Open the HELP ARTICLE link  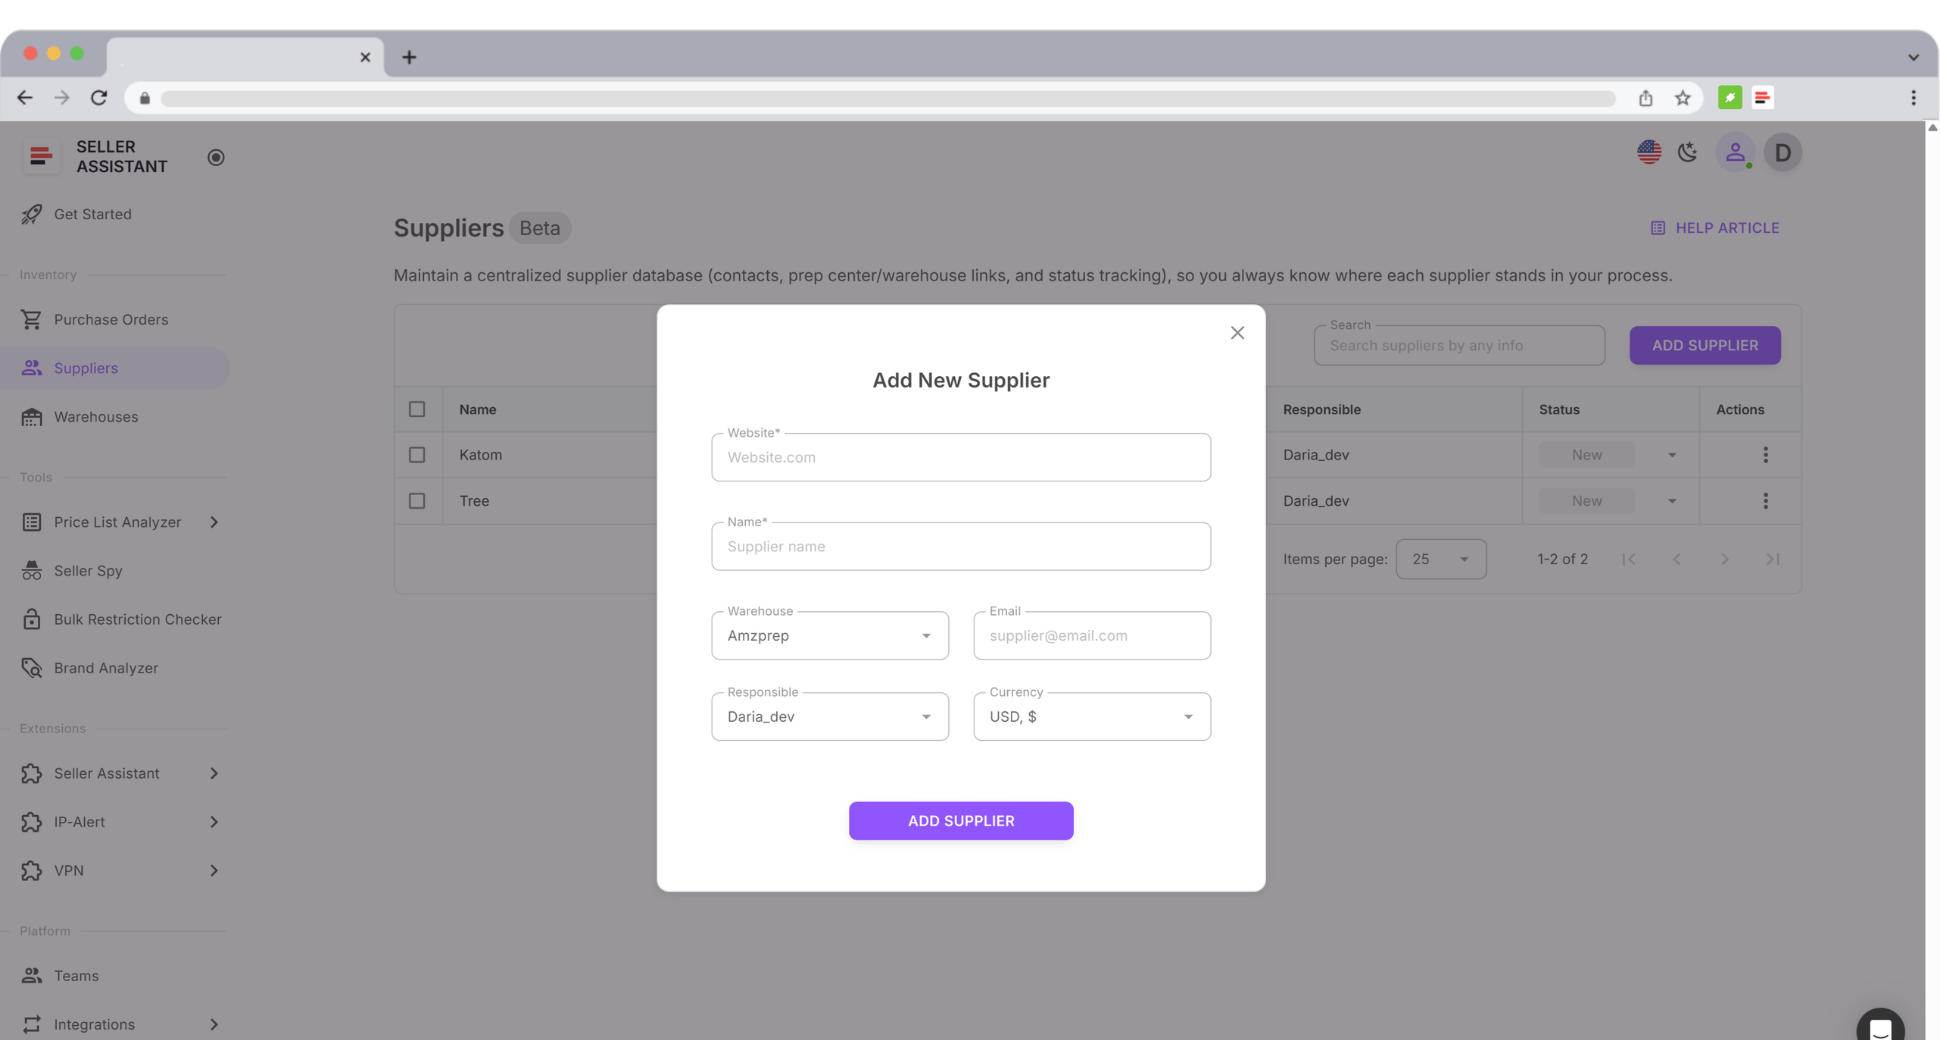[1727, 227]
